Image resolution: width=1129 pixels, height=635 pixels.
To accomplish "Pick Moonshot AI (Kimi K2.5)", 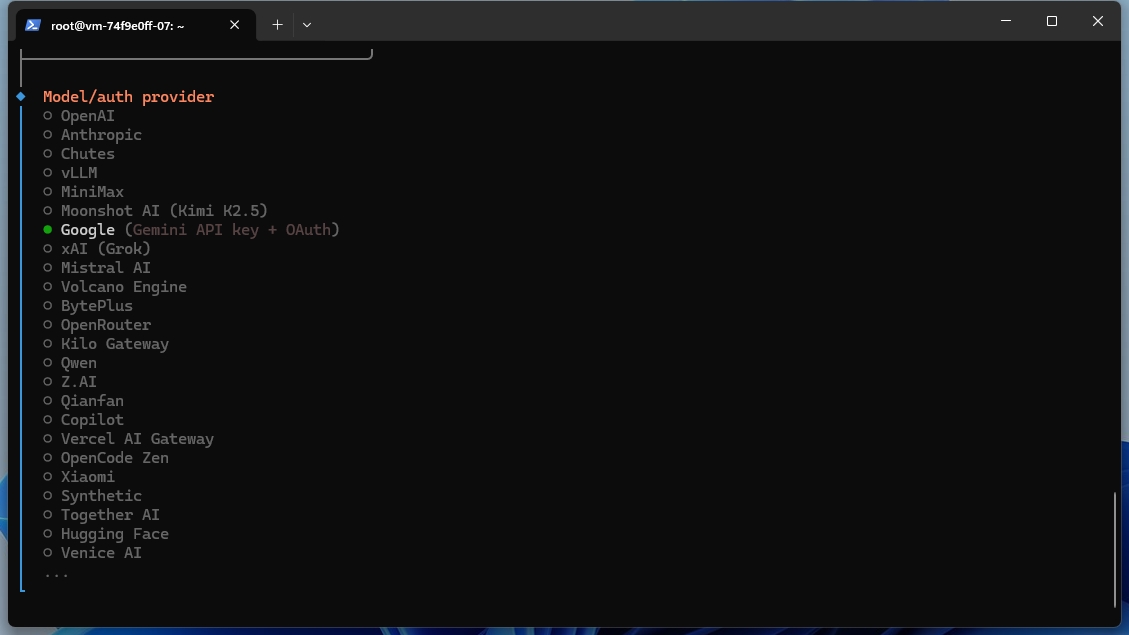I will coord(164,210).
